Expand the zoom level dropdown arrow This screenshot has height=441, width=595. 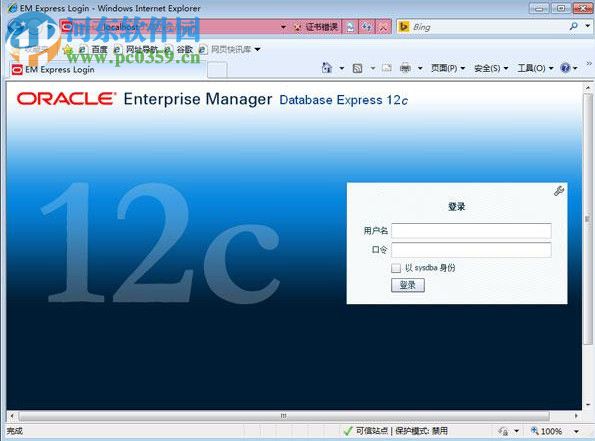click(x=576, y=431)
